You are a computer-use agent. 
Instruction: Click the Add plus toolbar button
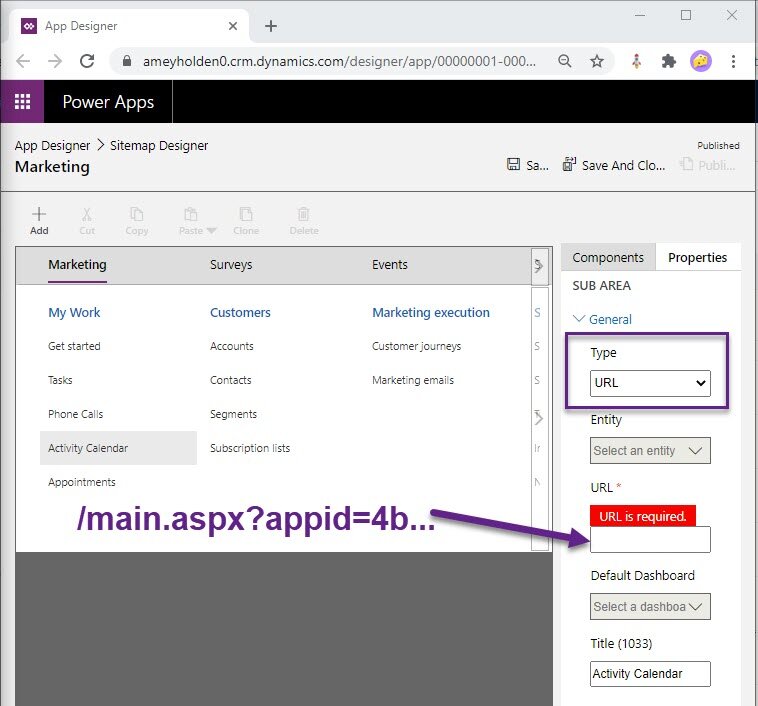pyautogui.click(x=39, y=221)
